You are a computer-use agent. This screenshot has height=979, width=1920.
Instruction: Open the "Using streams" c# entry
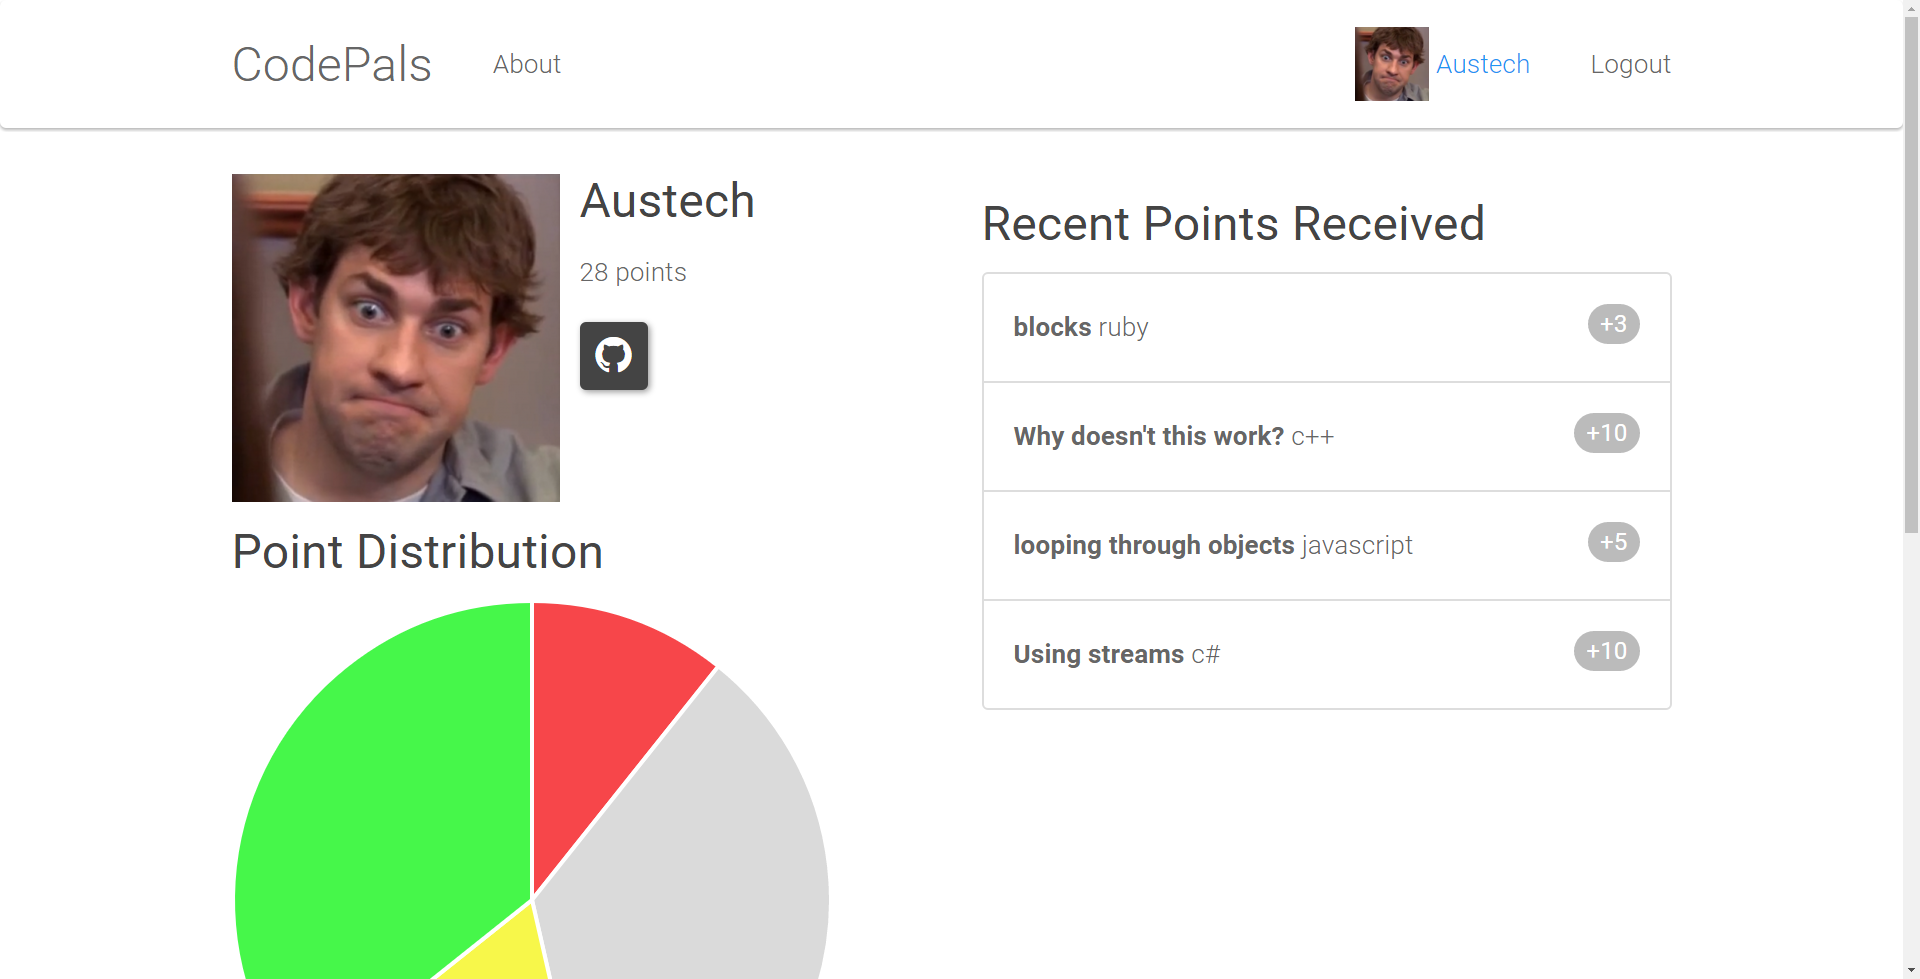tap(1327, 655)
